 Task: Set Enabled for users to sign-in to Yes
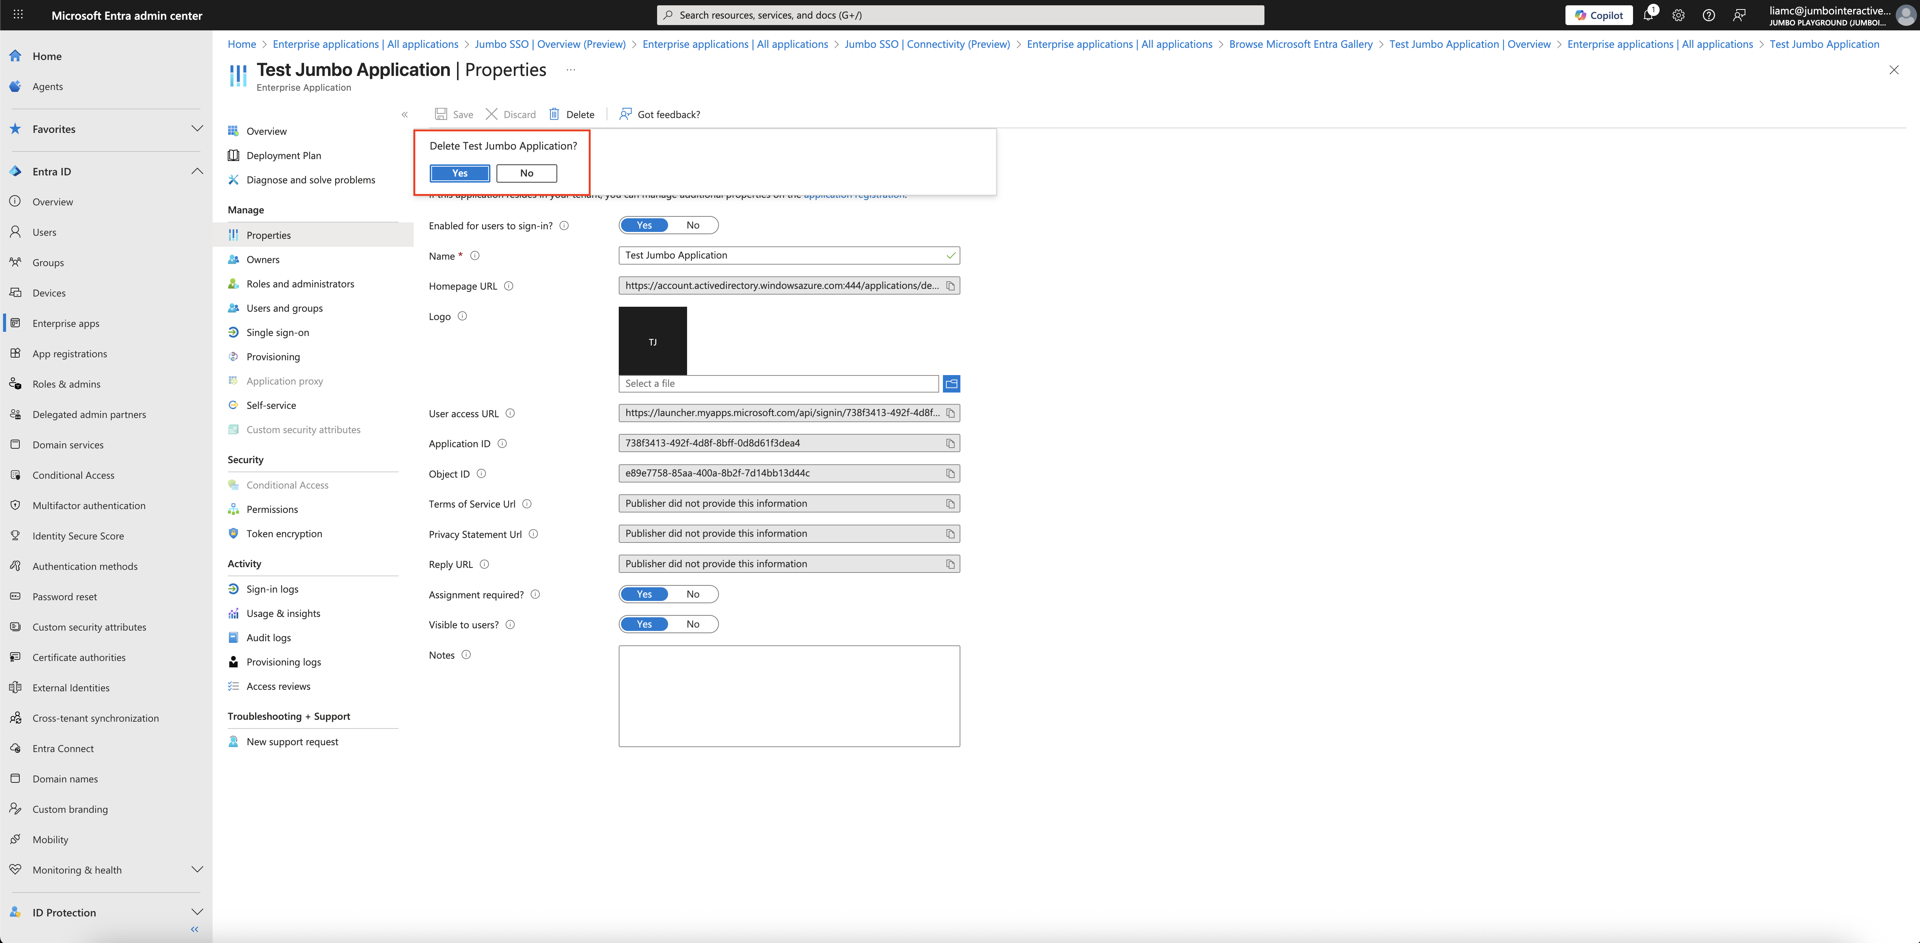[645, 225]
